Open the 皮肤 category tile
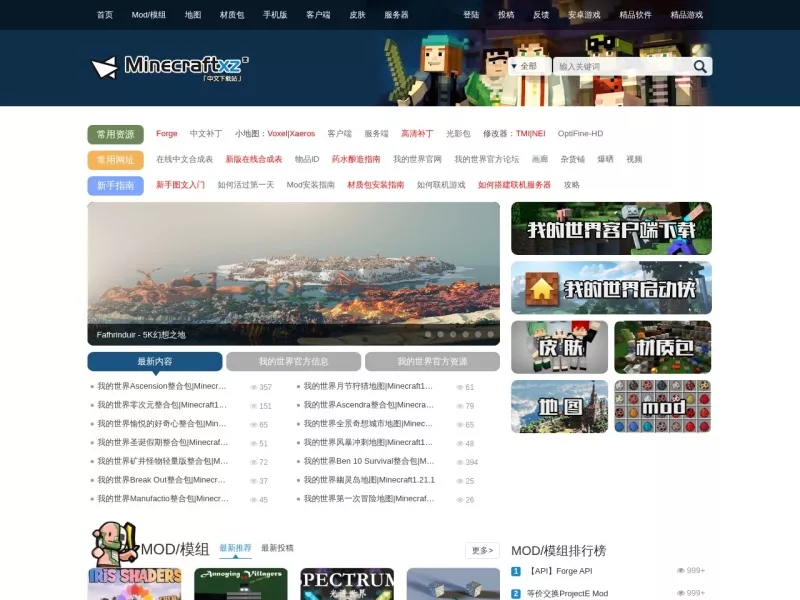The height and width of the screenshot is (600, 800). click(x=560, y=347)
